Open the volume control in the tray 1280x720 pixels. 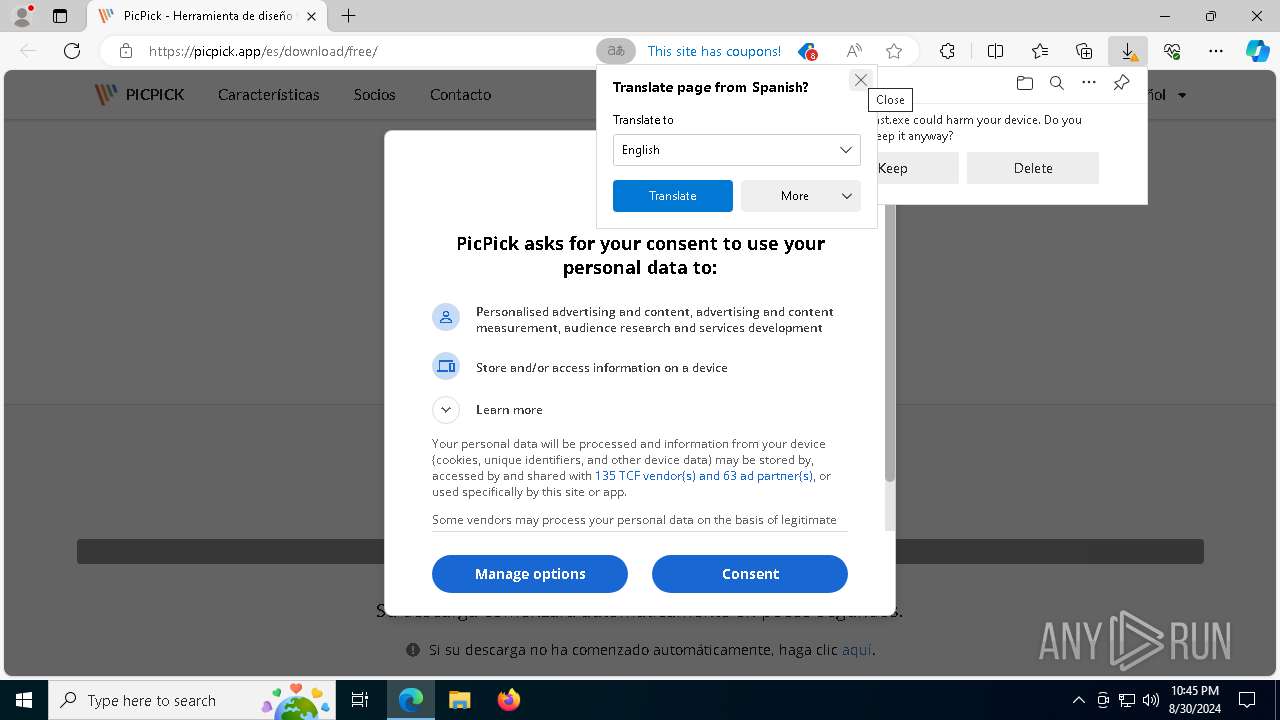click(1151, 700)
